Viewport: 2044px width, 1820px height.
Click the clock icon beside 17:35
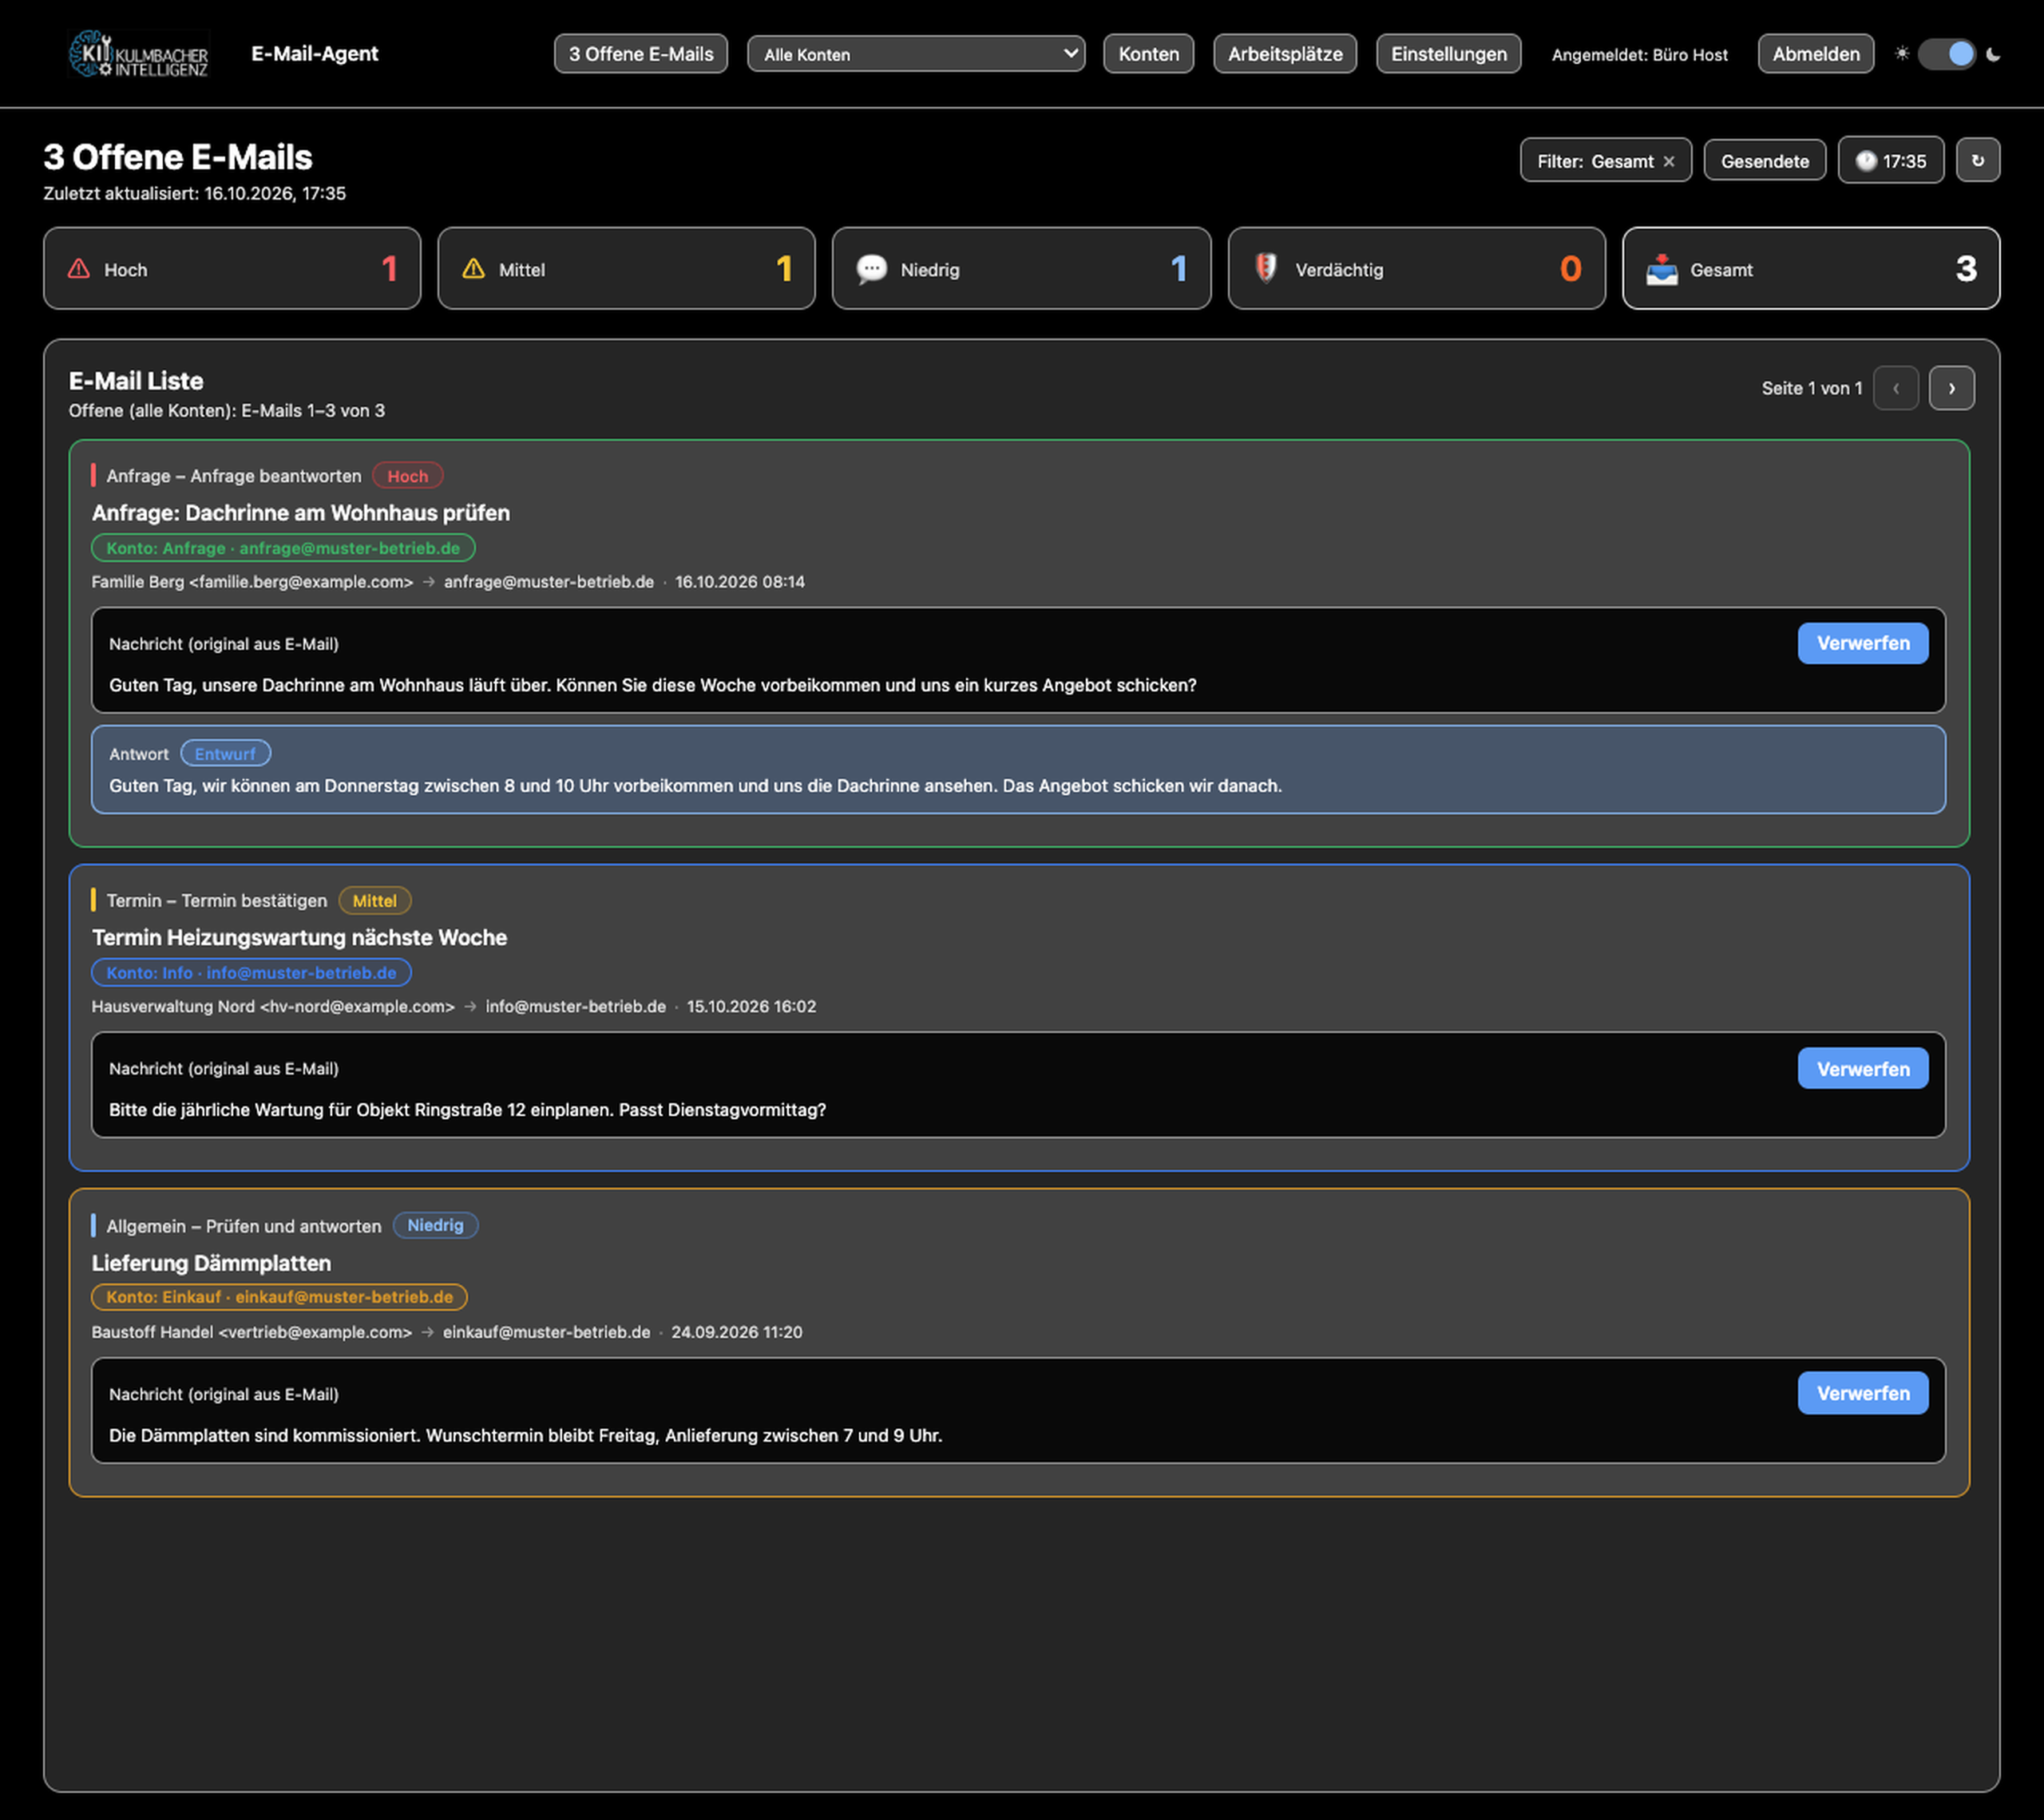click(x=1865, y=161)
